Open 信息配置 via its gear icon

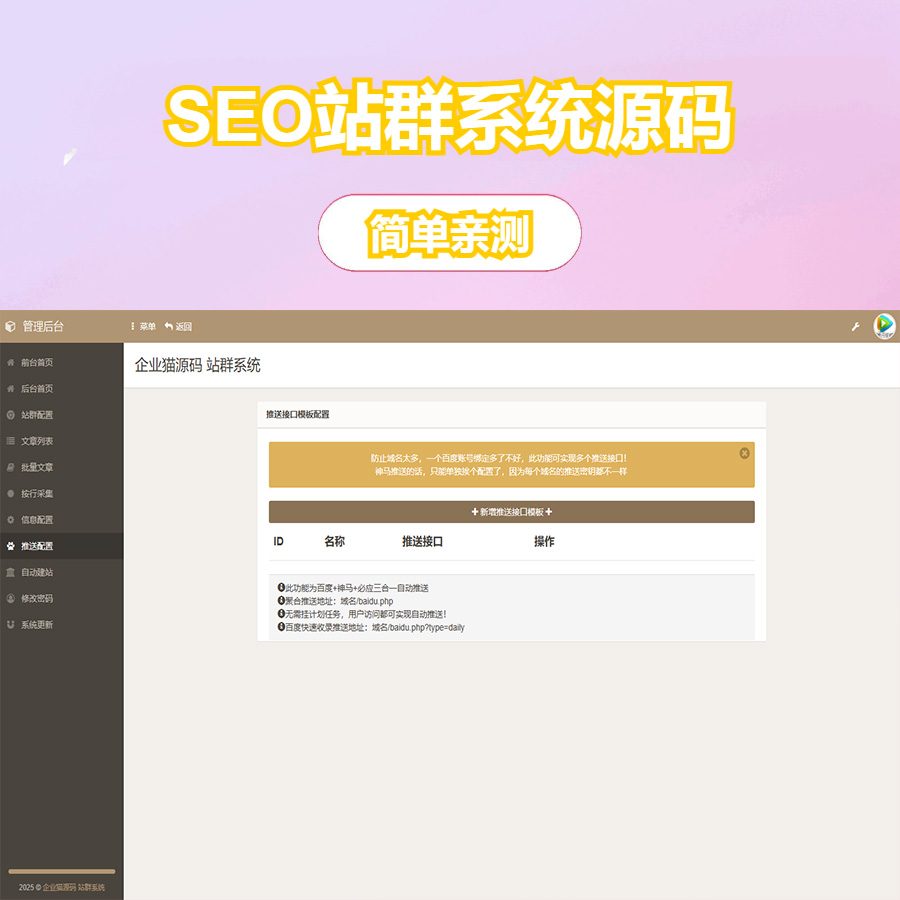(x=11, y=518)
